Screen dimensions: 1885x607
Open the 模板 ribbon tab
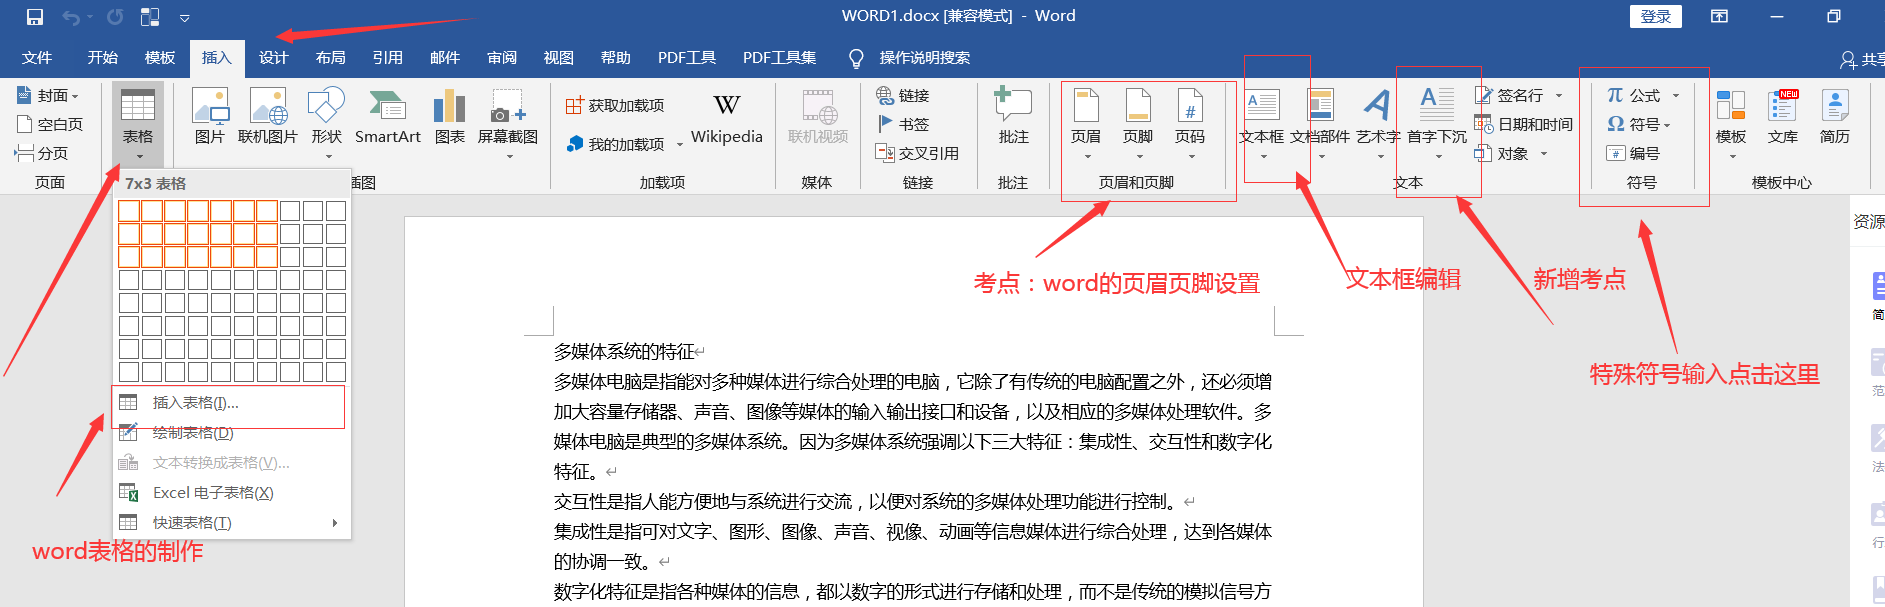(159, 58)
